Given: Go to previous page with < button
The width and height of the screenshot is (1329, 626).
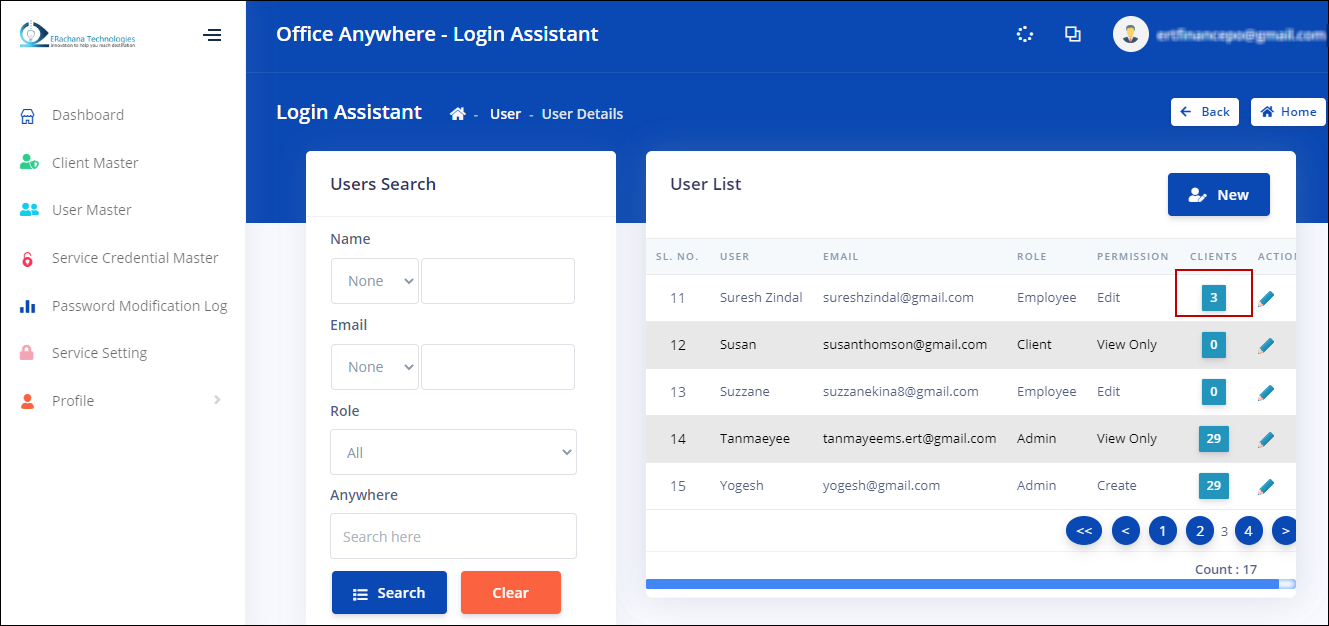Looking at the screenshot, I should click(x=1126, y=531).
